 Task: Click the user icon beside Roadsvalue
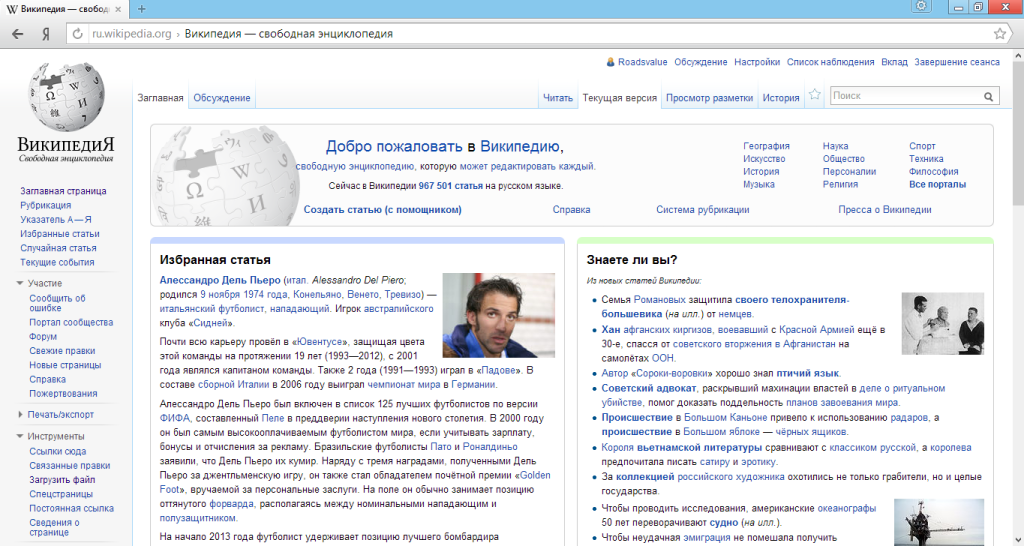611,62
